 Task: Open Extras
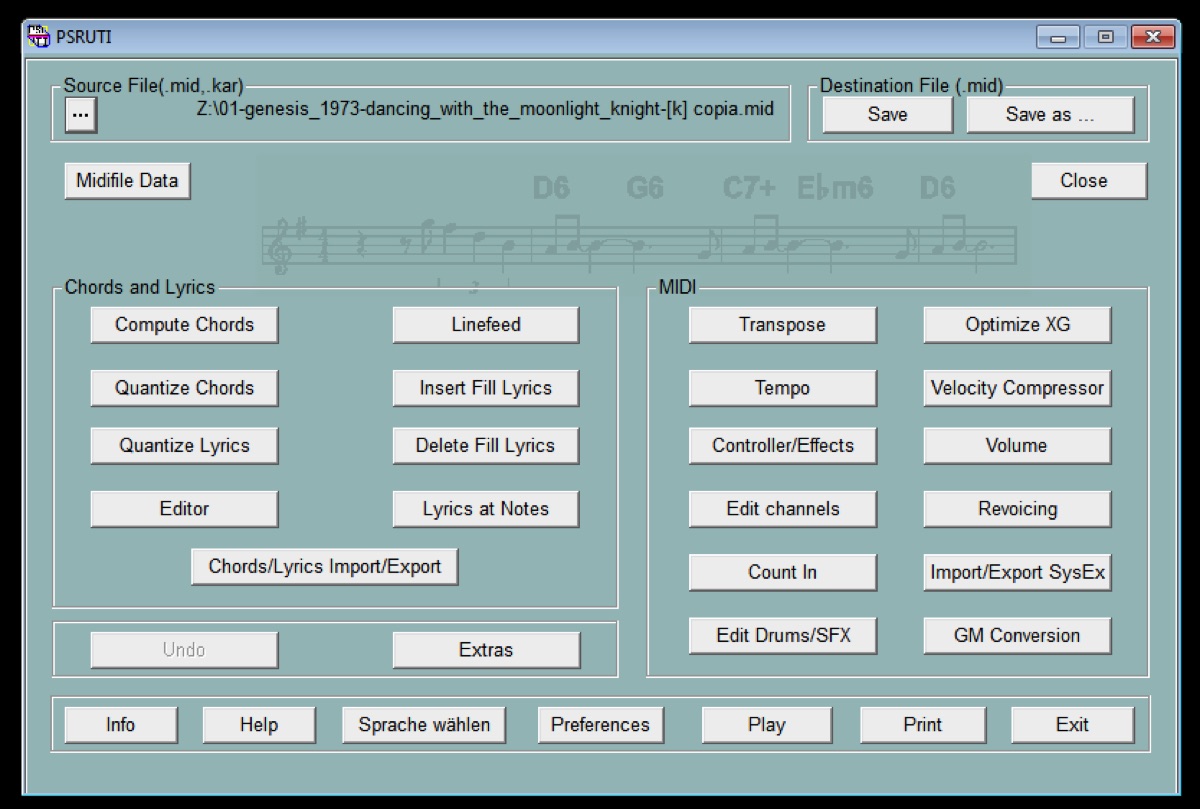tap(485, 650)
